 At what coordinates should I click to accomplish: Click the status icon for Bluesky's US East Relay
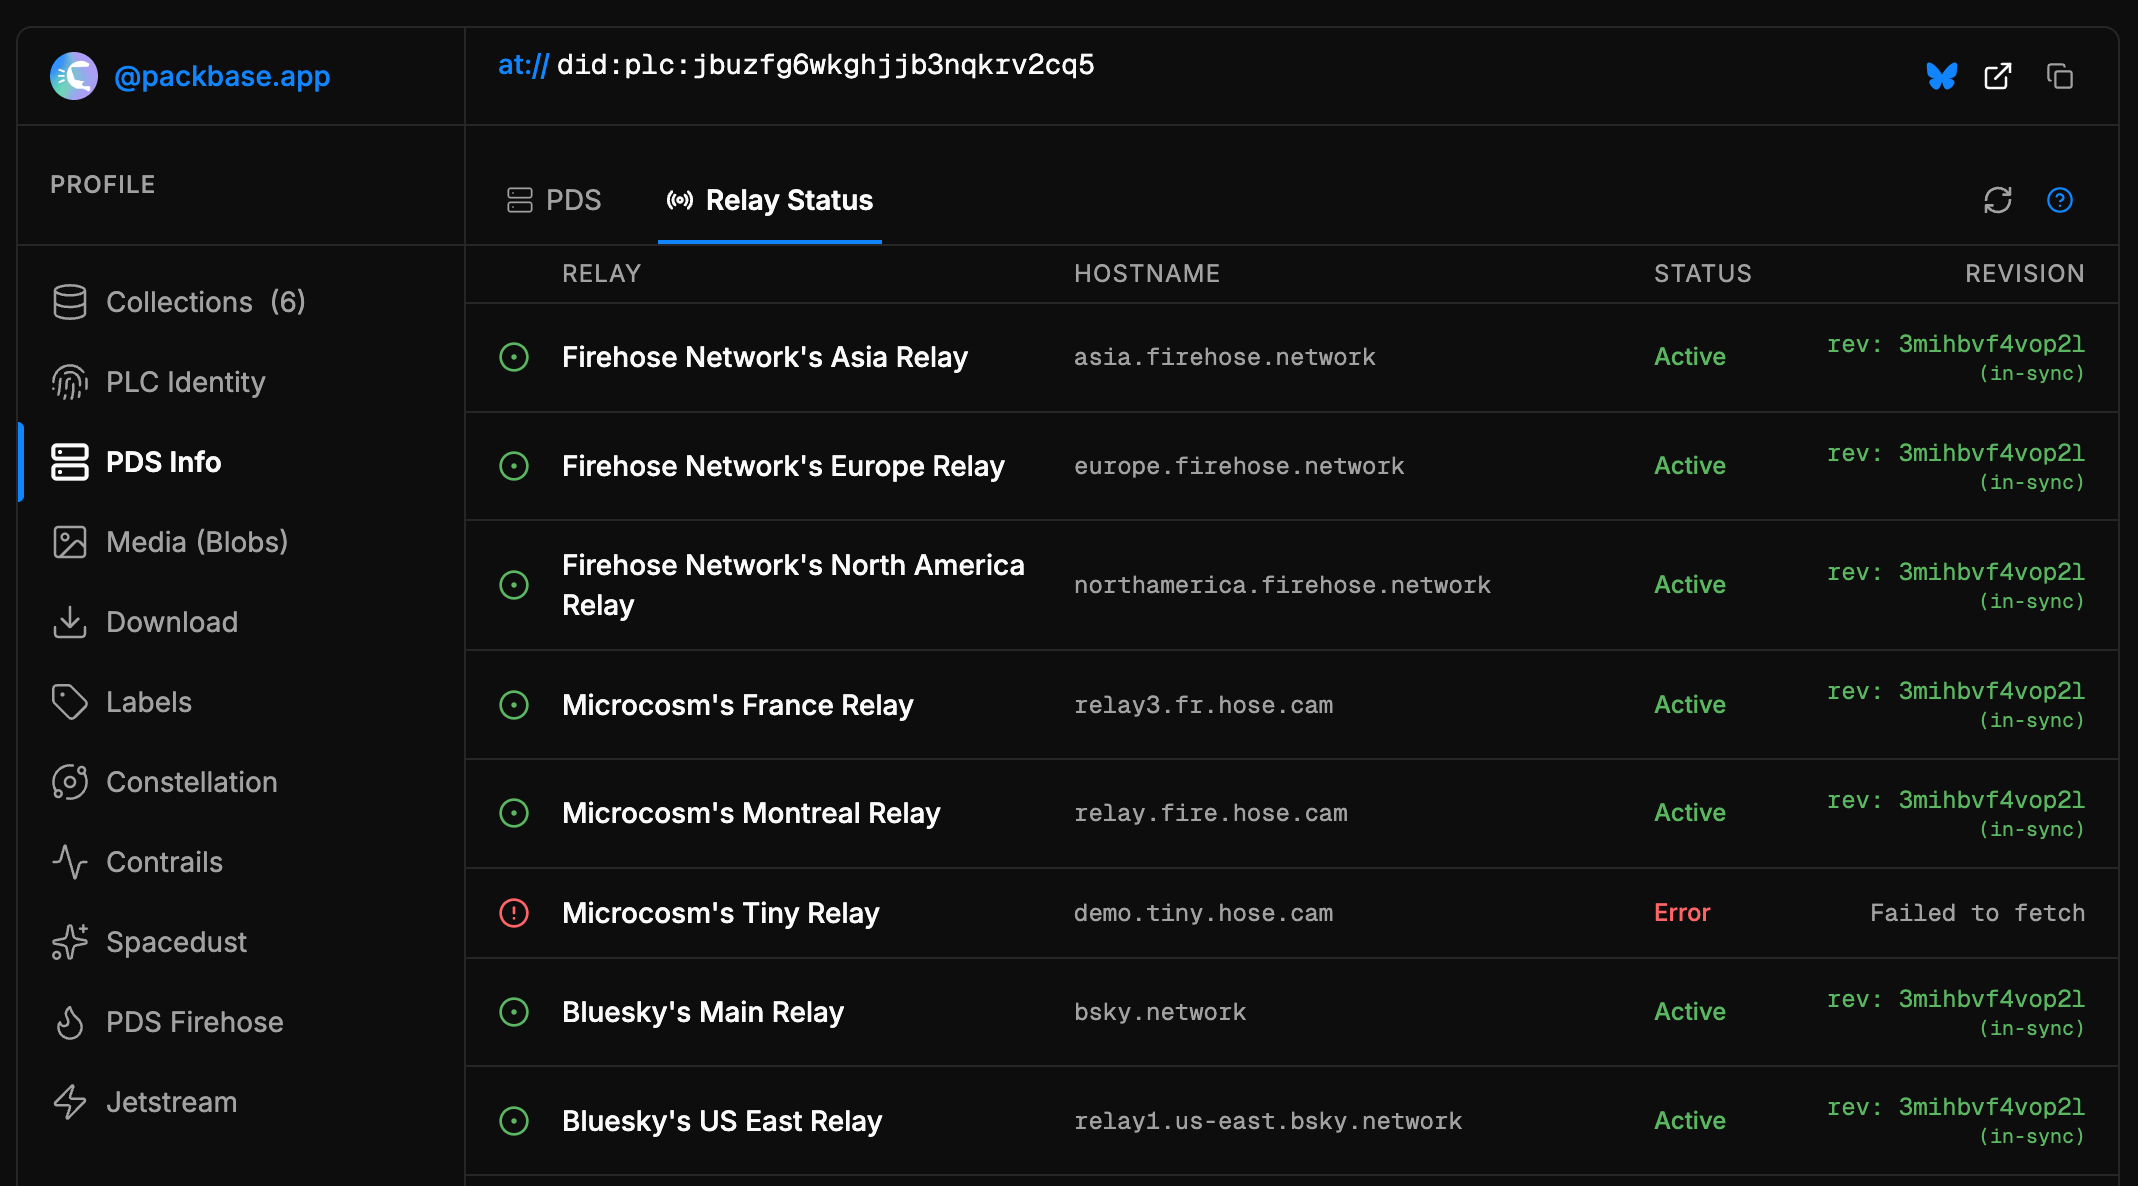[514, 1121]
